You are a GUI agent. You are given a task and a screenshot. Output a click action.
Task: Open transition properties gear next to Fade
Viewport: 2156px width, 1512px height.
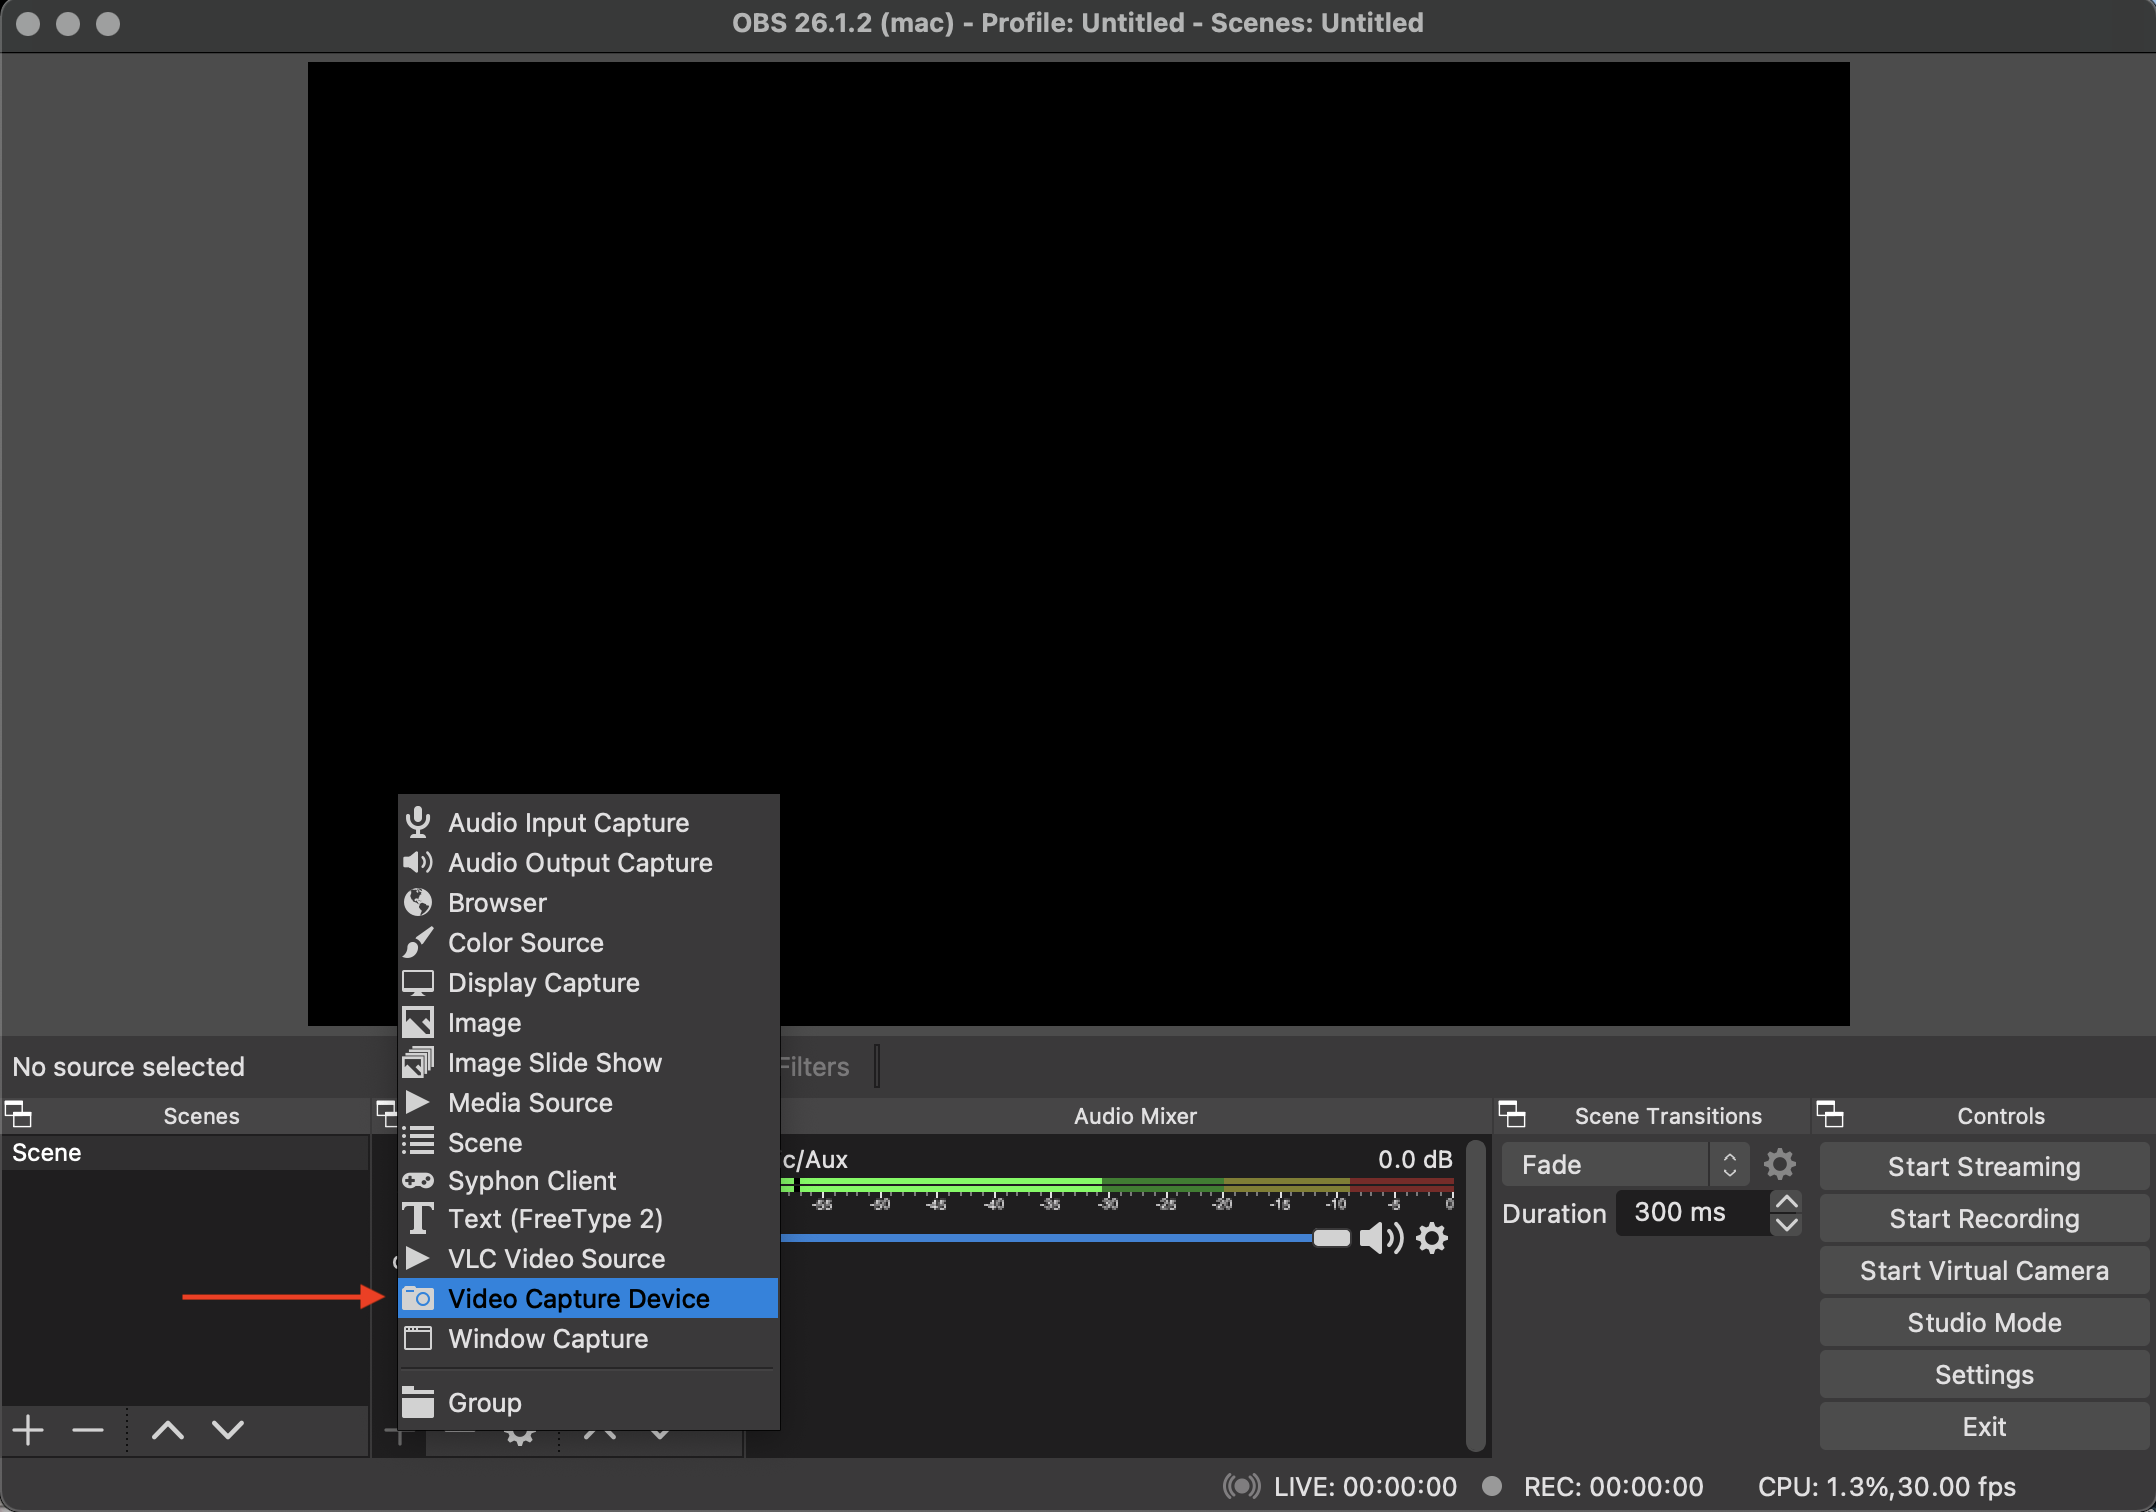pyautogui.click(x=1780, y=1164)
